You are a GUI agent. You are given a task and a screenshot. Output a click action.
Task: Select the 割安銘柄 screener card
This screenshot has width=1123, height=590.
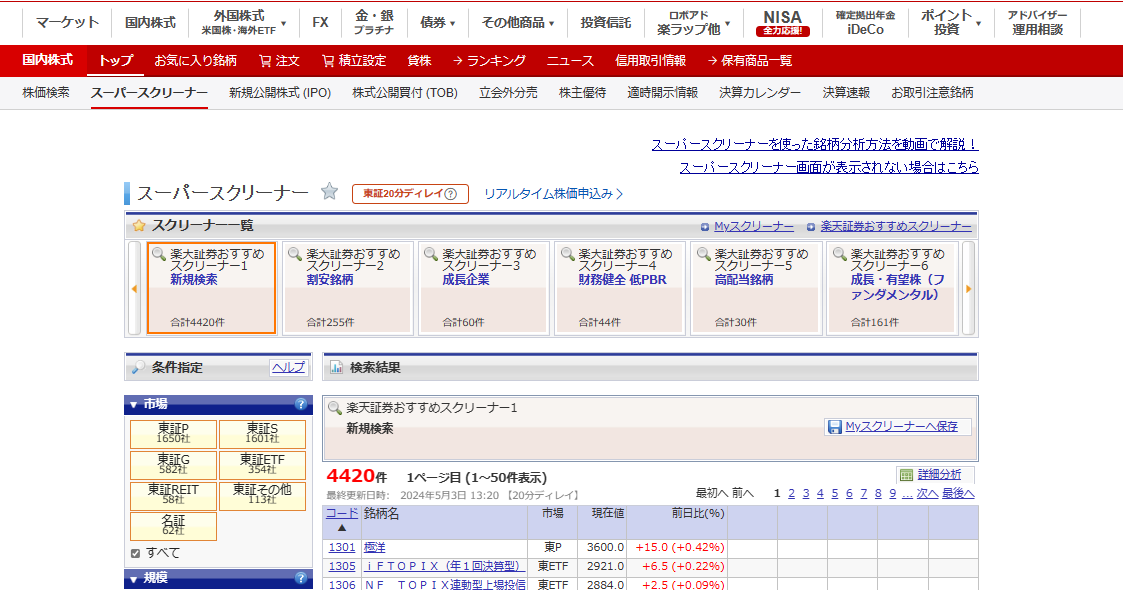(x=347, y=289)
